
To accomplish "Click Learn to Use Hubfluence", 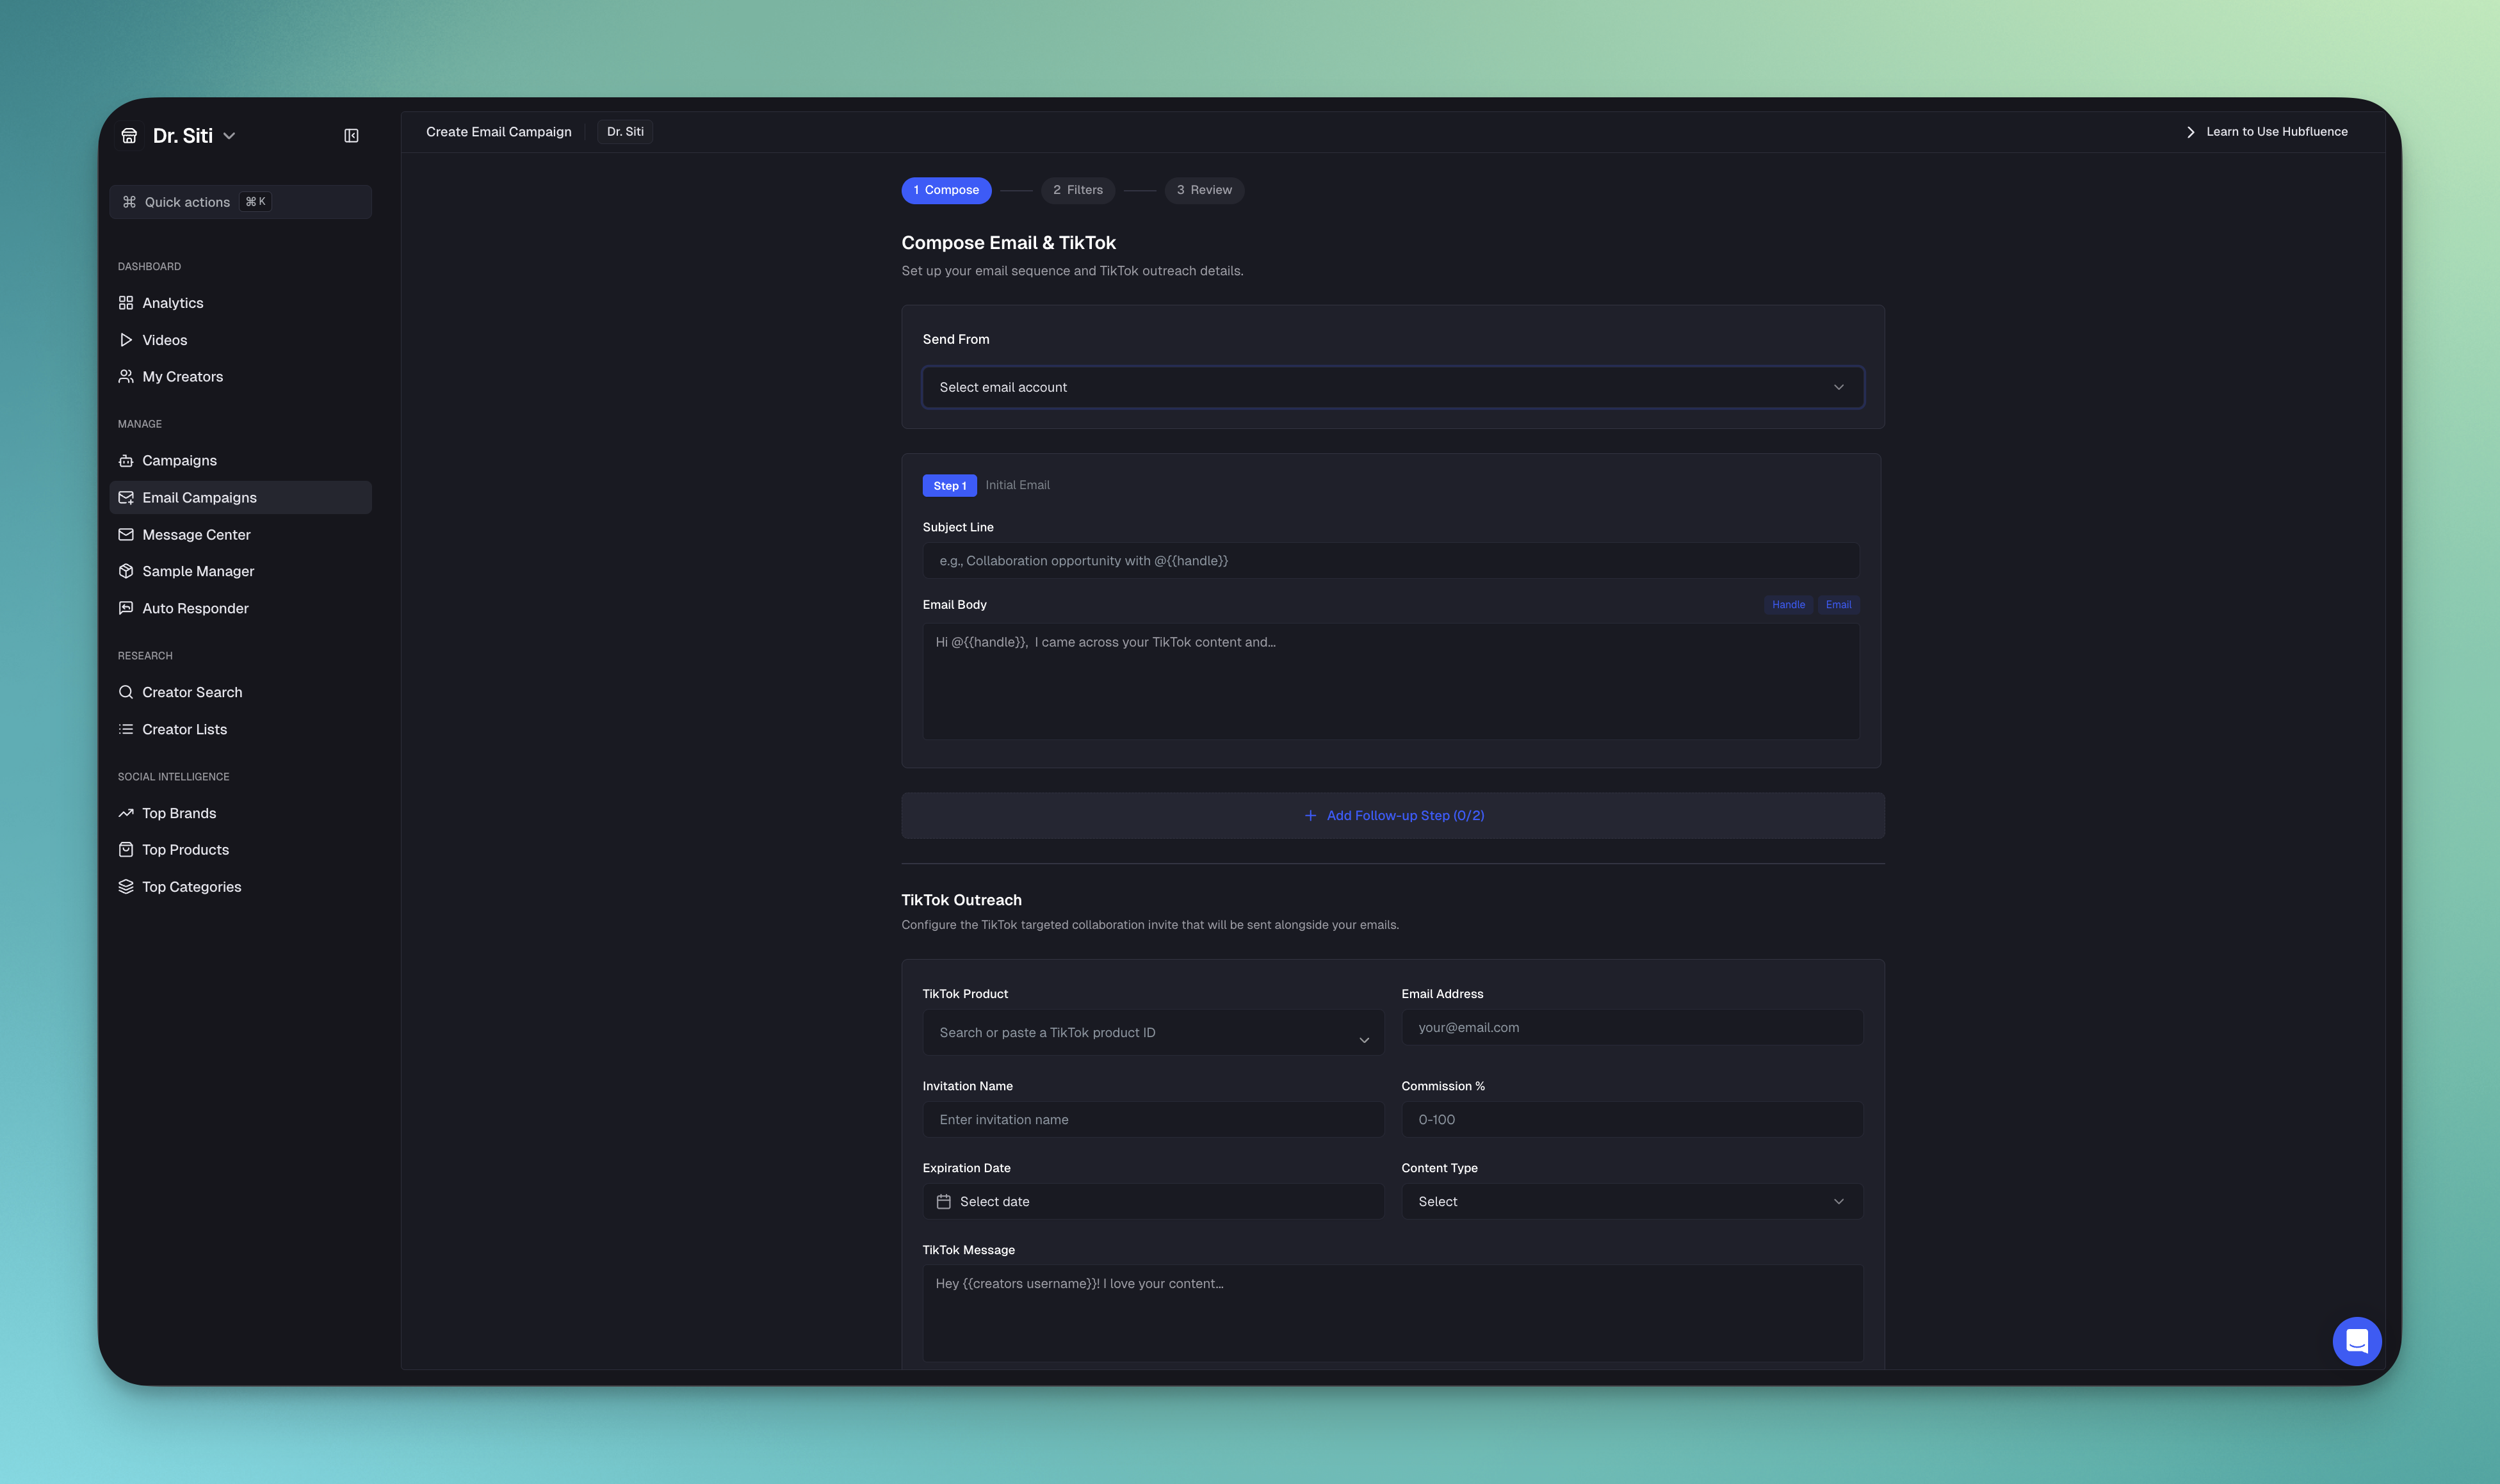I will (2277, 131).
